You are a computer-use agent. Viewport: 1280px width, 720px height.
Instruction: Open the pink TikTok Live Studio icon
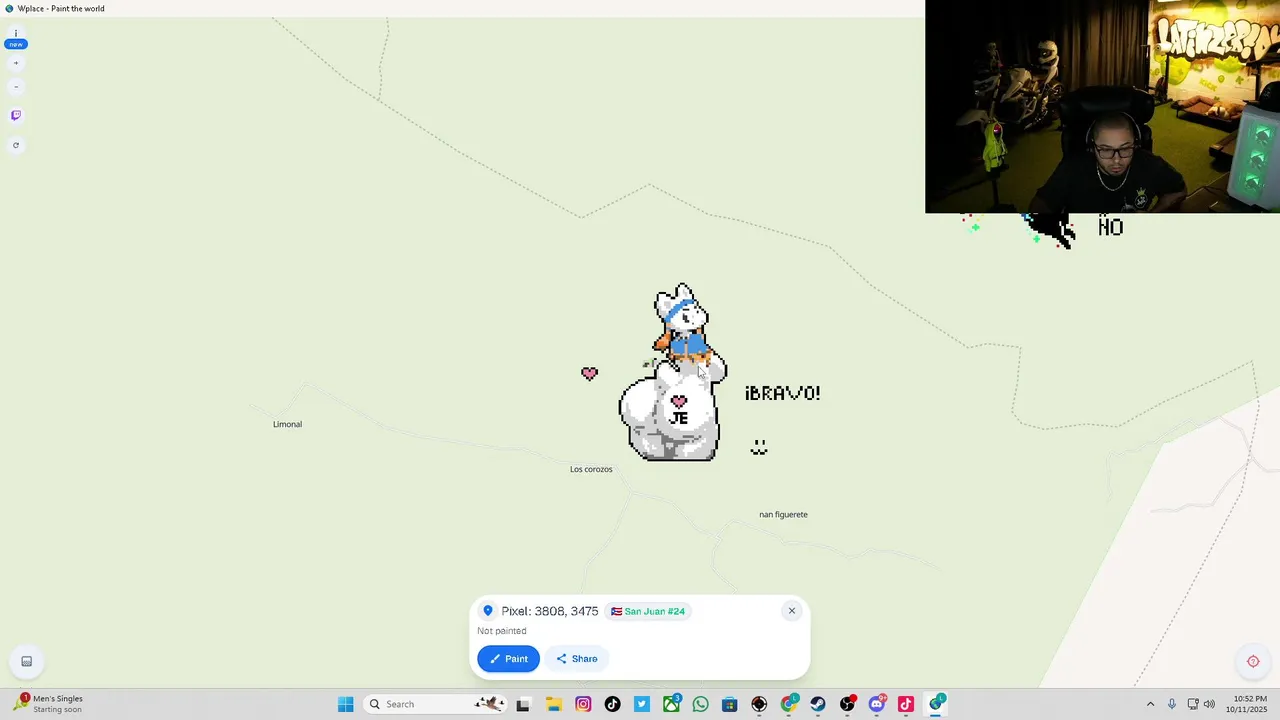click(x=906, y=704)
